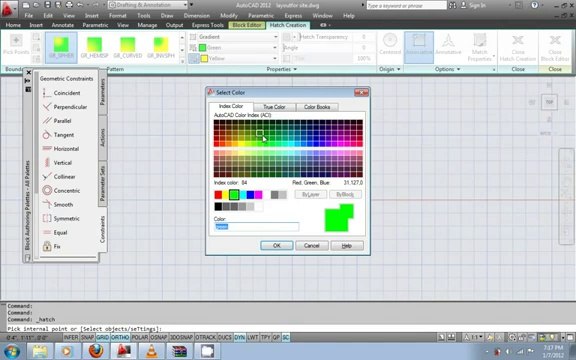Pick the magenta standard color swatch
576x360 pixels.
pos(259,195)
